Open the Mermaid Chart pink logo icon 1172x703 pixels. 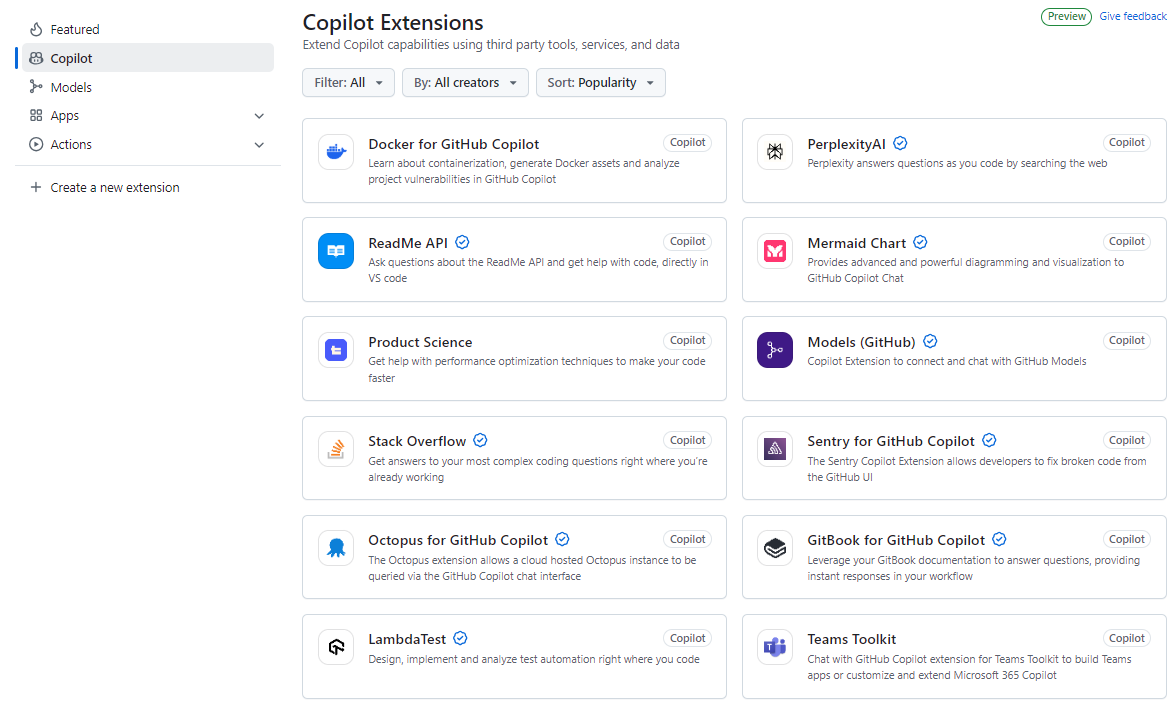click(x=775, y=251)
